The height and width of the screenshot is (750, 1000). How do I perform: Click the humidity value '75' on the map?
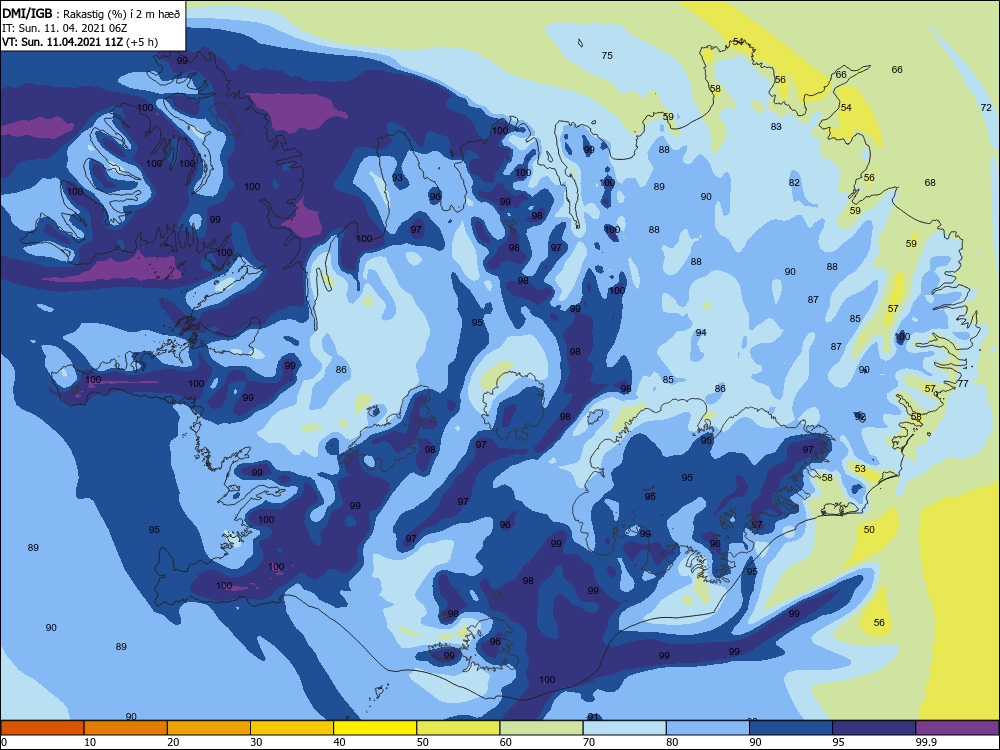pyautogui.click(x=607, y=55)
